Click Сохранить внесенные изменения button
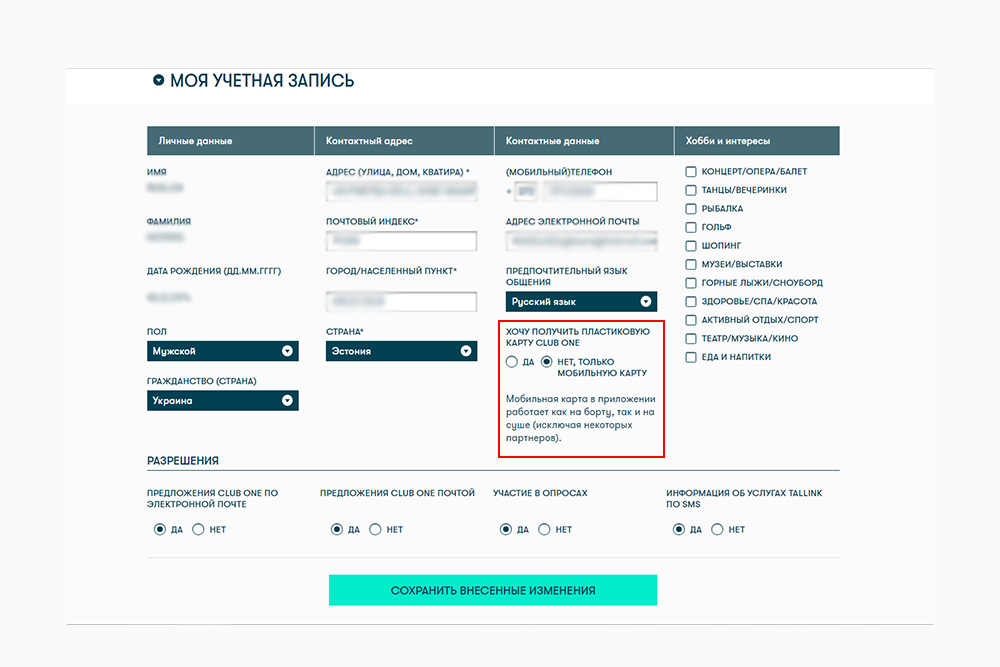The width and height of the screenshot is (1000, 667). tap(492, 590)
